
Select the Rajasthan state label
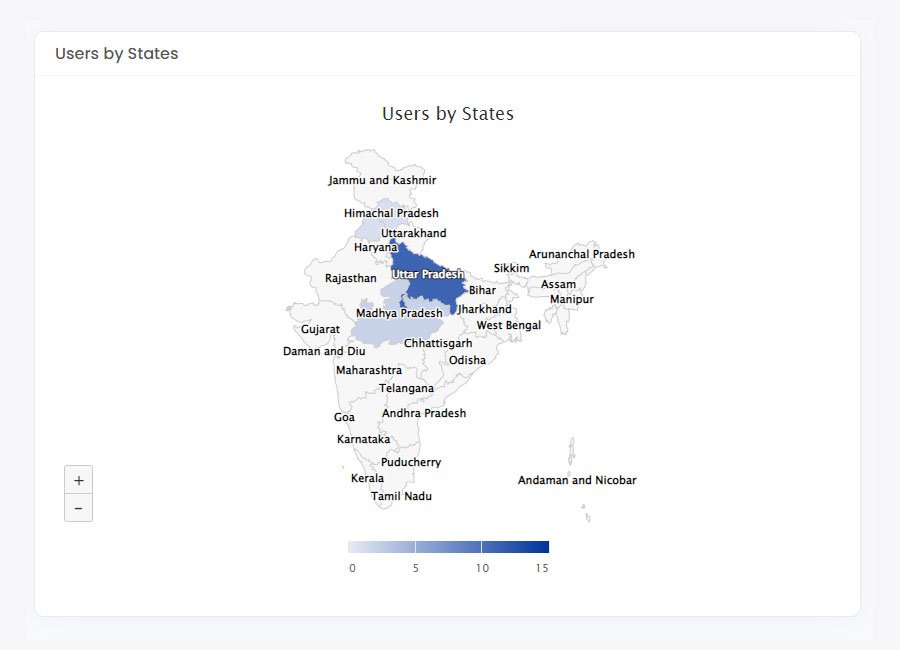coord(351,278)
